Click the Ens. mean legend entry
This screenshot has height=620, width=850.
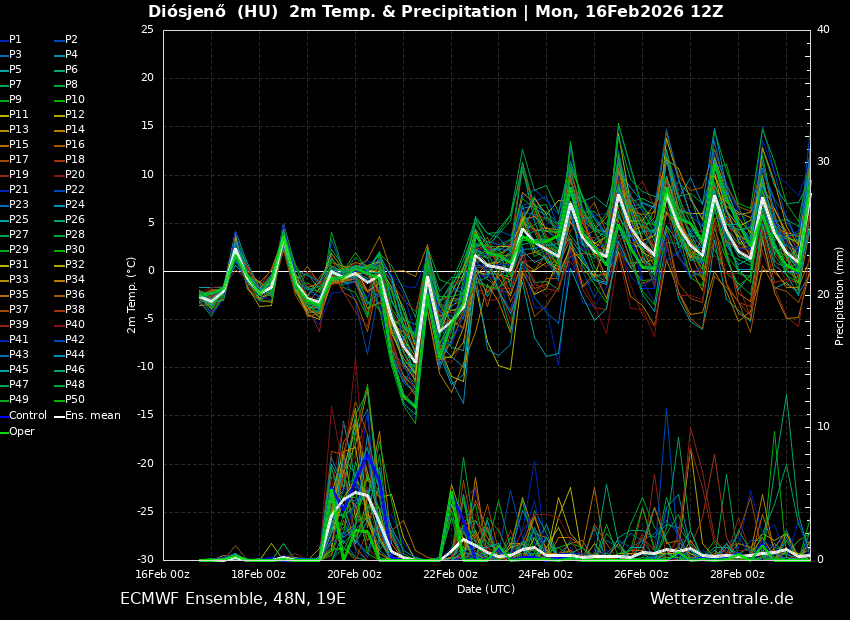coord(92,415)
